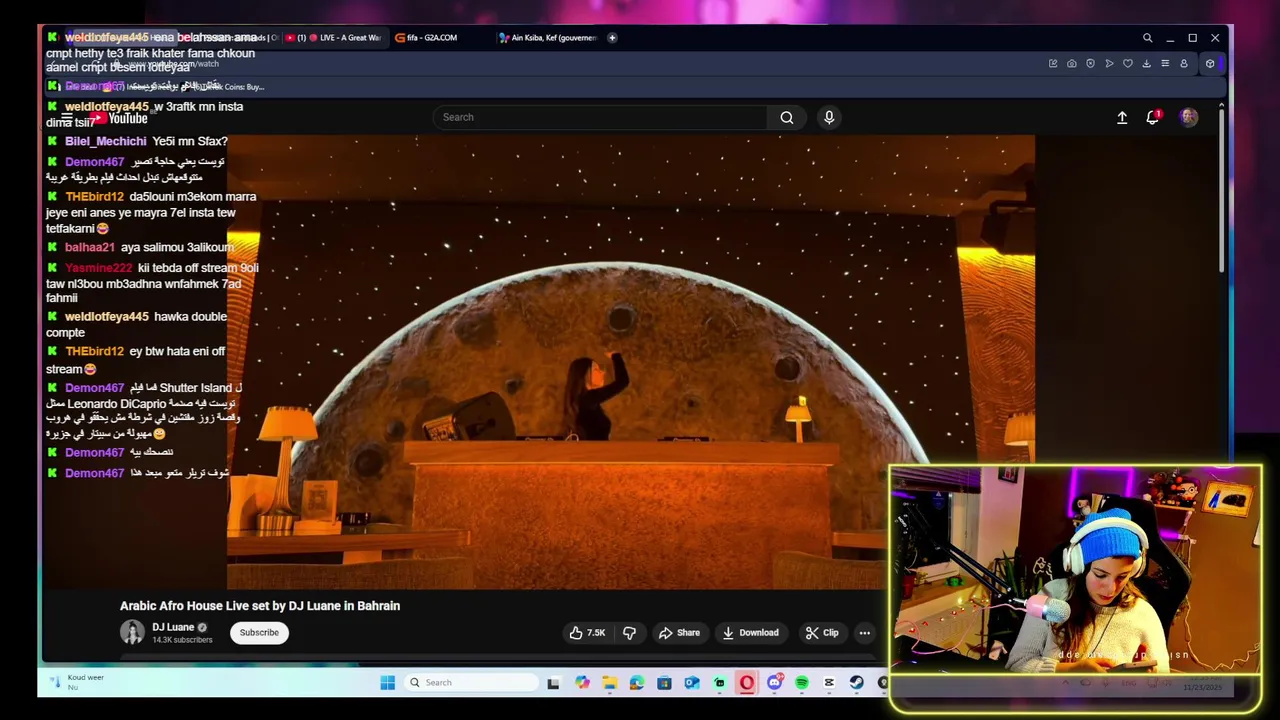Open DJ Luane channel avatar
Viewport: 1280px width, 720px height.
point(132,632)
